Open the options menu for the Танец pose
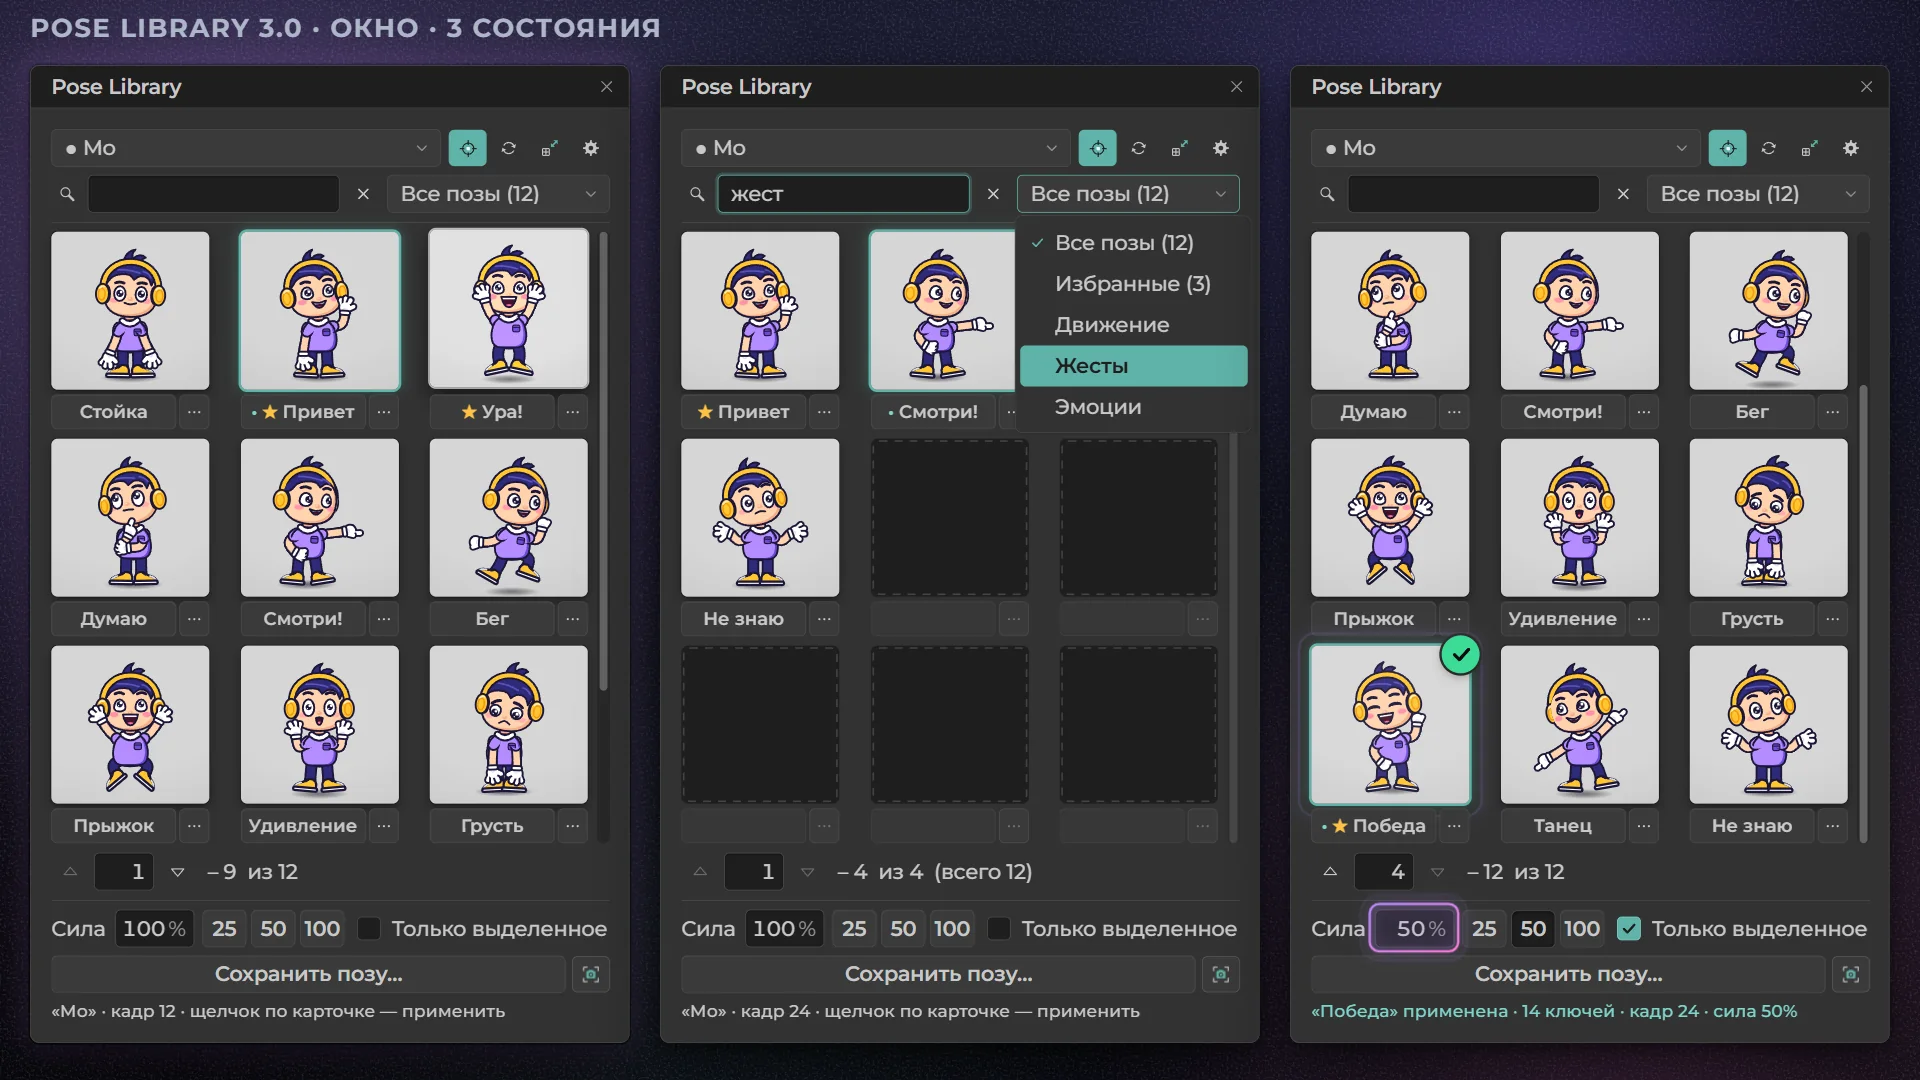1920x1080 pixels. click(x=1644, y=825)
